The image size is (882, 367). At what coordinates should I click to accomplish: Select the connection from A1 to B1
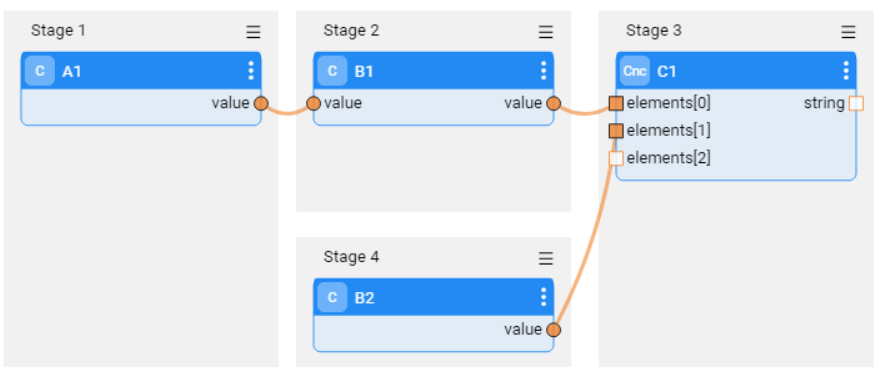click(x=287, y=113)
